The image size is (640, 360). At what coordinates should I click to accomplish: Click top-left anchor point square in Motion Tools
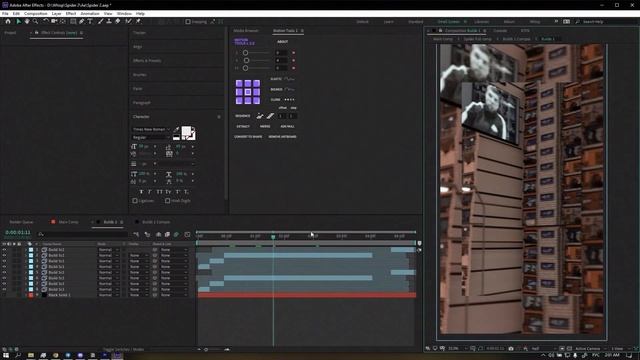[239, 84]
